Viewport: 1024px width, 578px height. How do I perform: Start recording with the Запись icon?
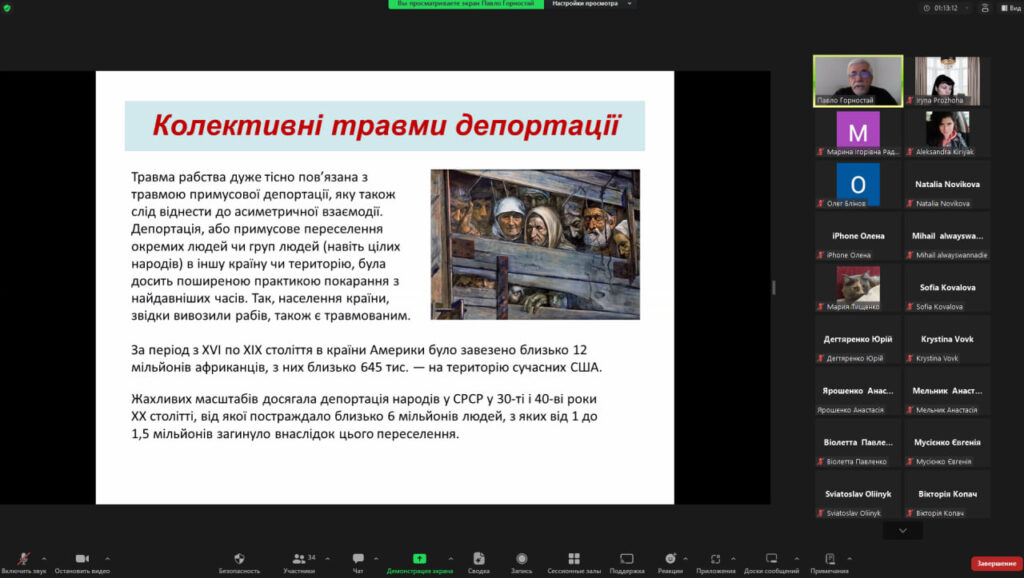(x=521, y=559)
